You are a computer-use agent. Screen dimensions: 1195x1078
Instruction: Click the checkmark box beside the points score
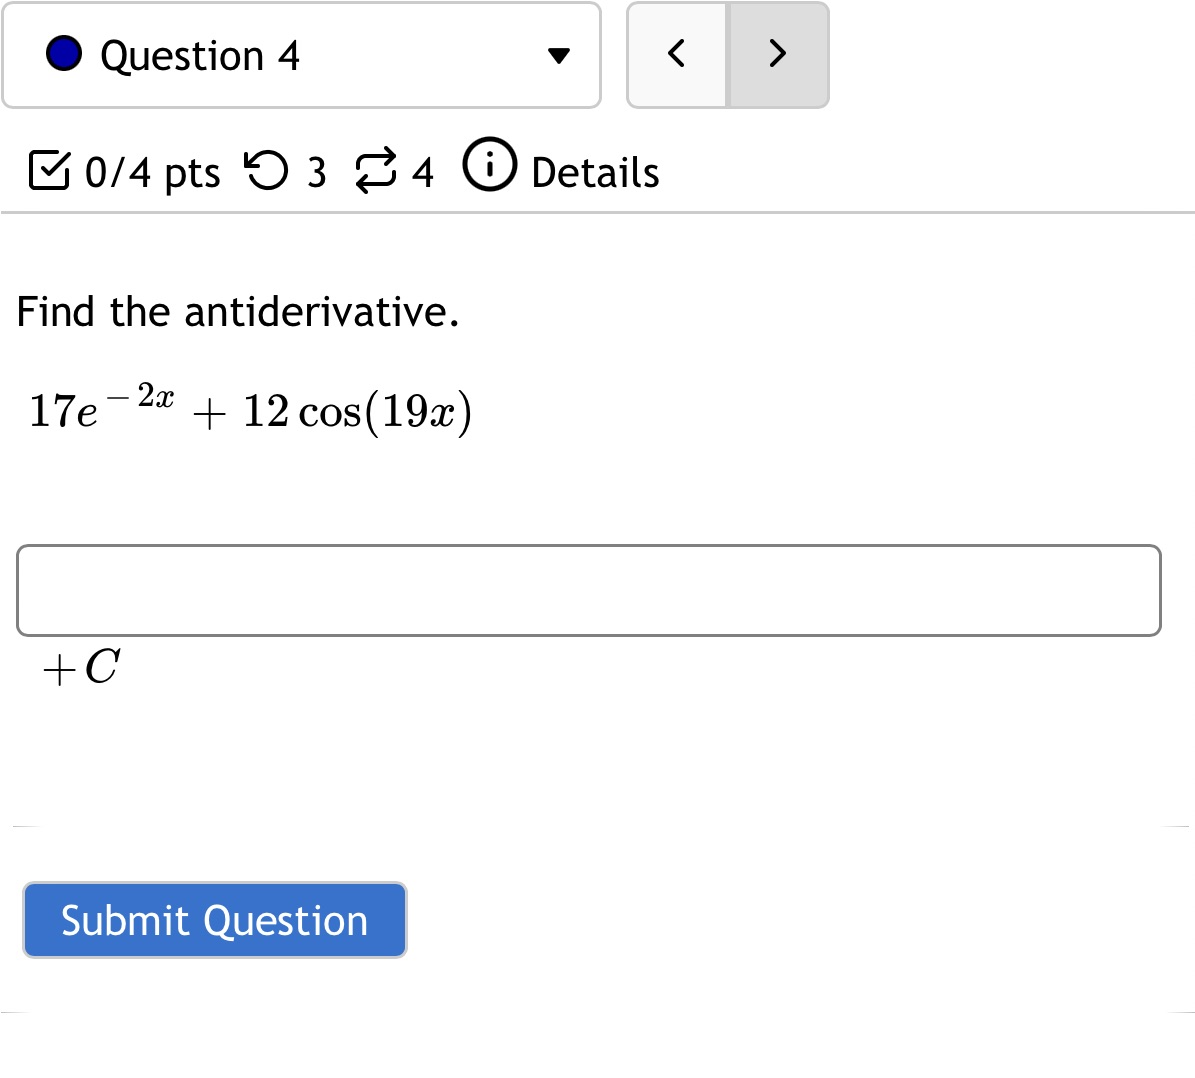[x=50, y=169]
